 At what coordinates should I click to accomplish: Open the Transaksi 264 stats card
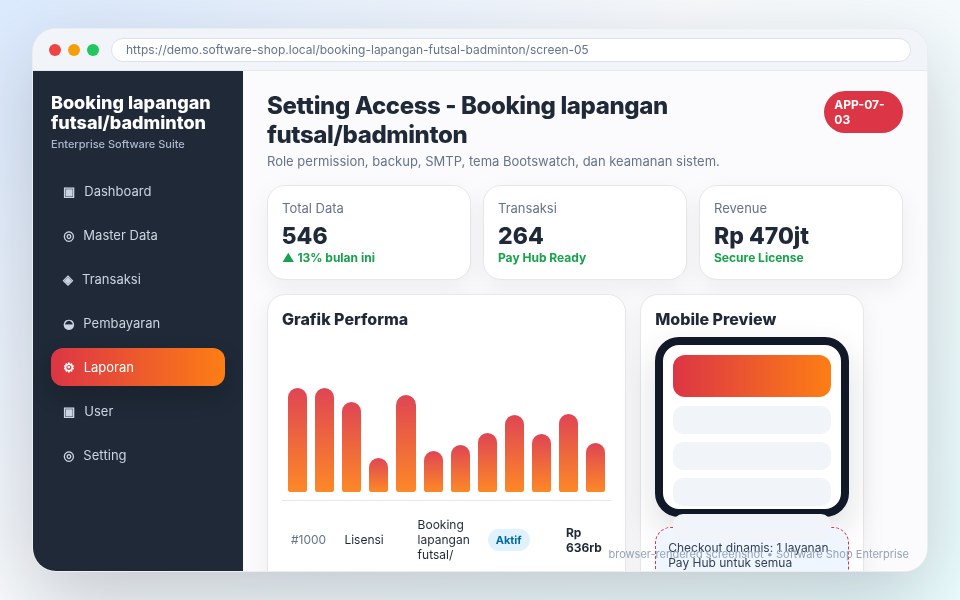[585, 233]
